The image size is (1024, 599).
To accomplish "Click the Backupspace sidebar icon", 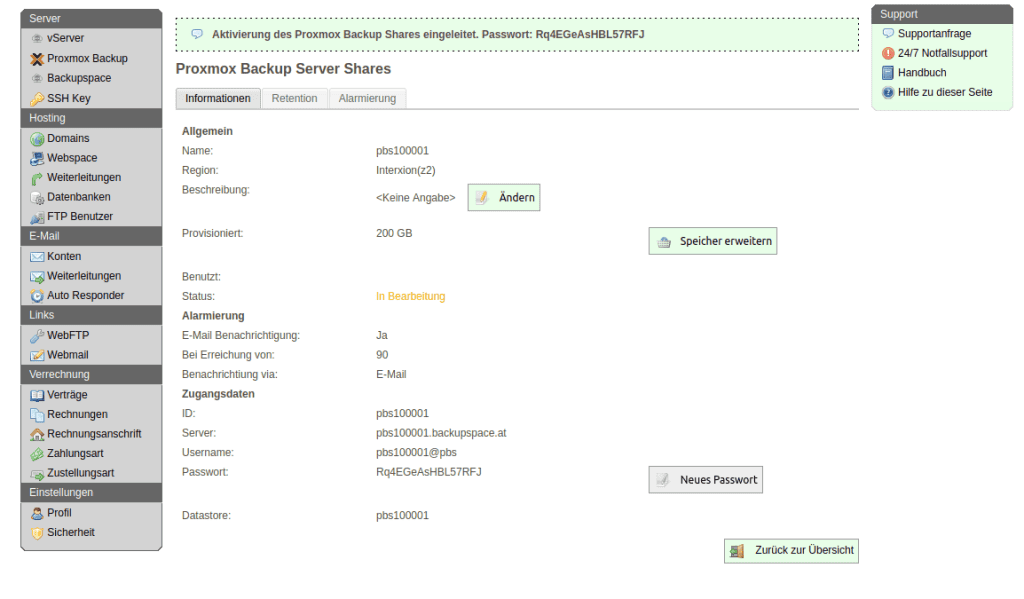I will pyautogui.click(x=37, y=78).
